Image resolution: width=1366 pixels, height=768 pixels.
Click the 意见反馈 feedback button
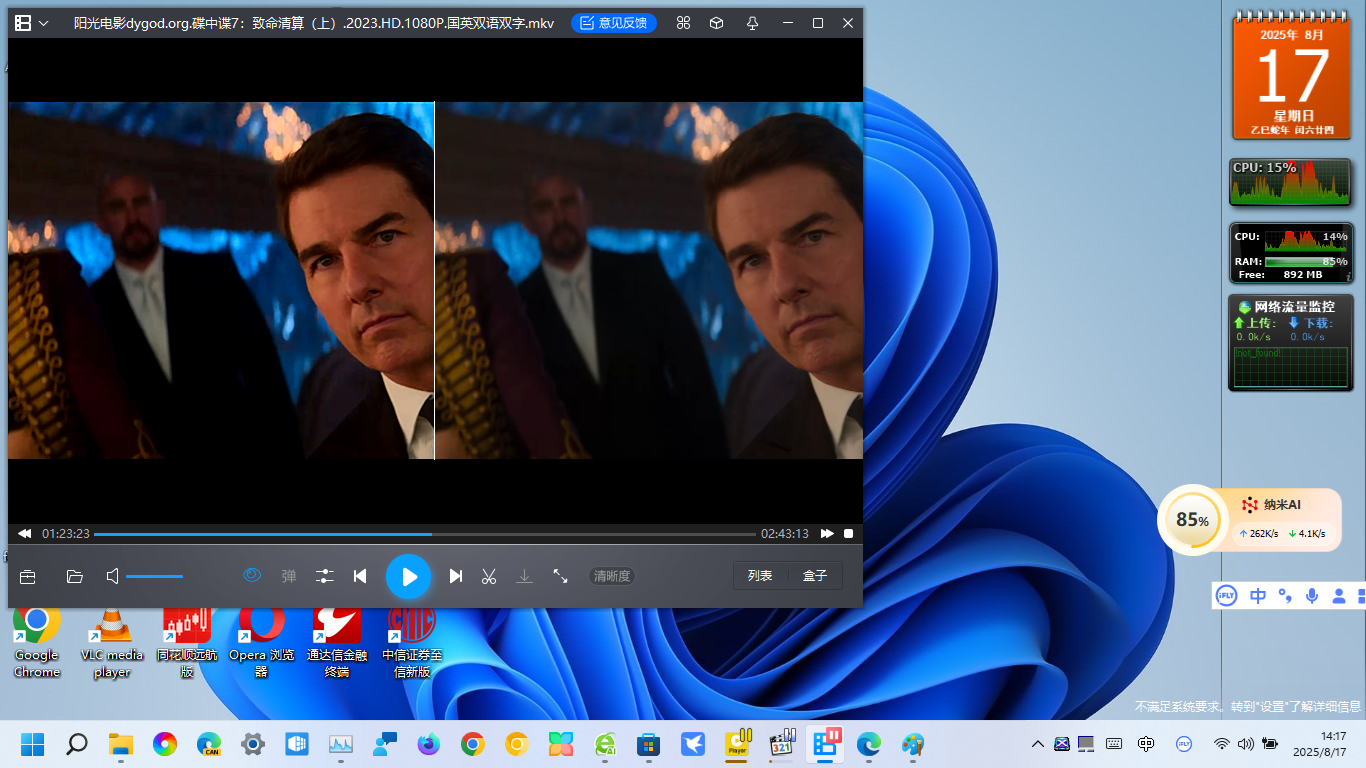pyautogui.click(x=614, y=23)
